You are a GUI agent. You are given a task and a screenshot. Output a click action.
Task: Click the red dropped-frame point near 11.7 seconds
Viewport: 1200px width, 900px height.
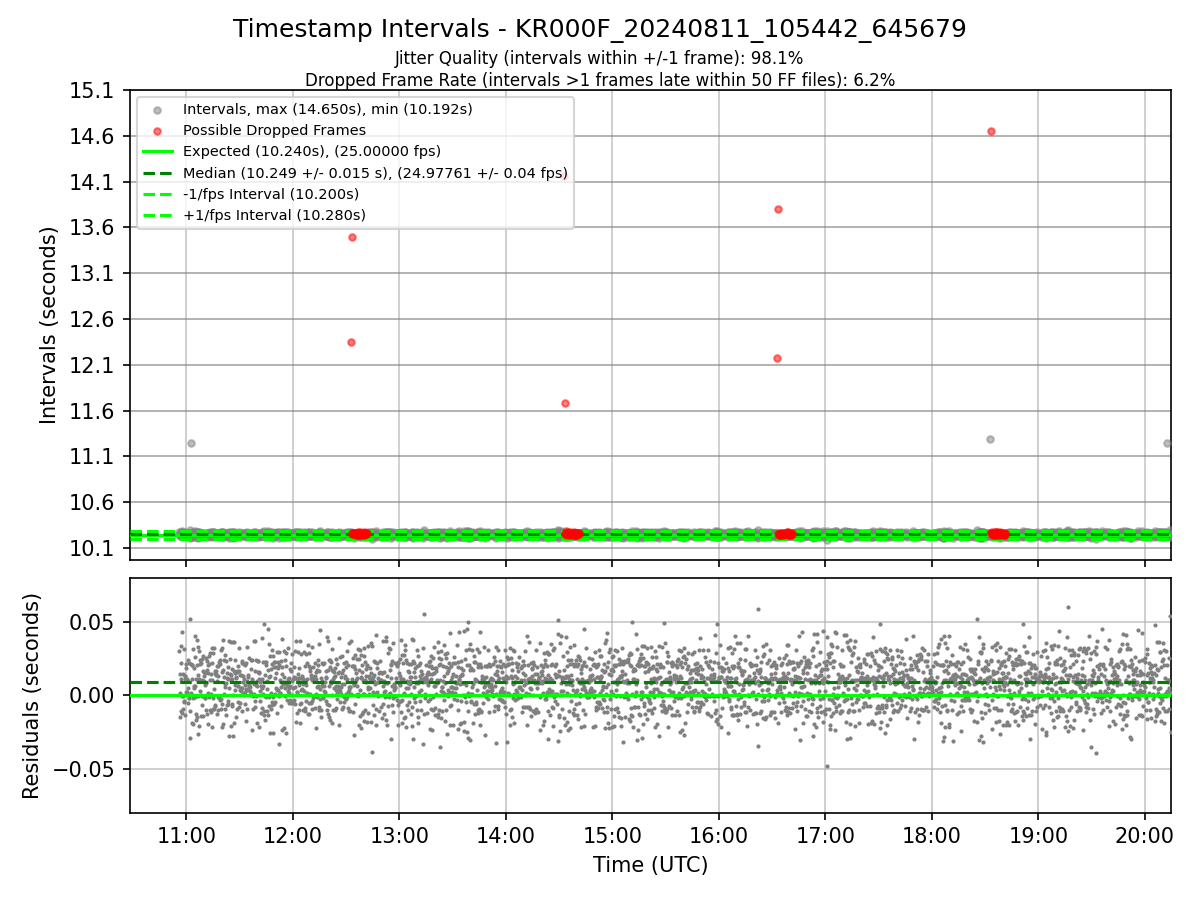(x=565, y=403)
